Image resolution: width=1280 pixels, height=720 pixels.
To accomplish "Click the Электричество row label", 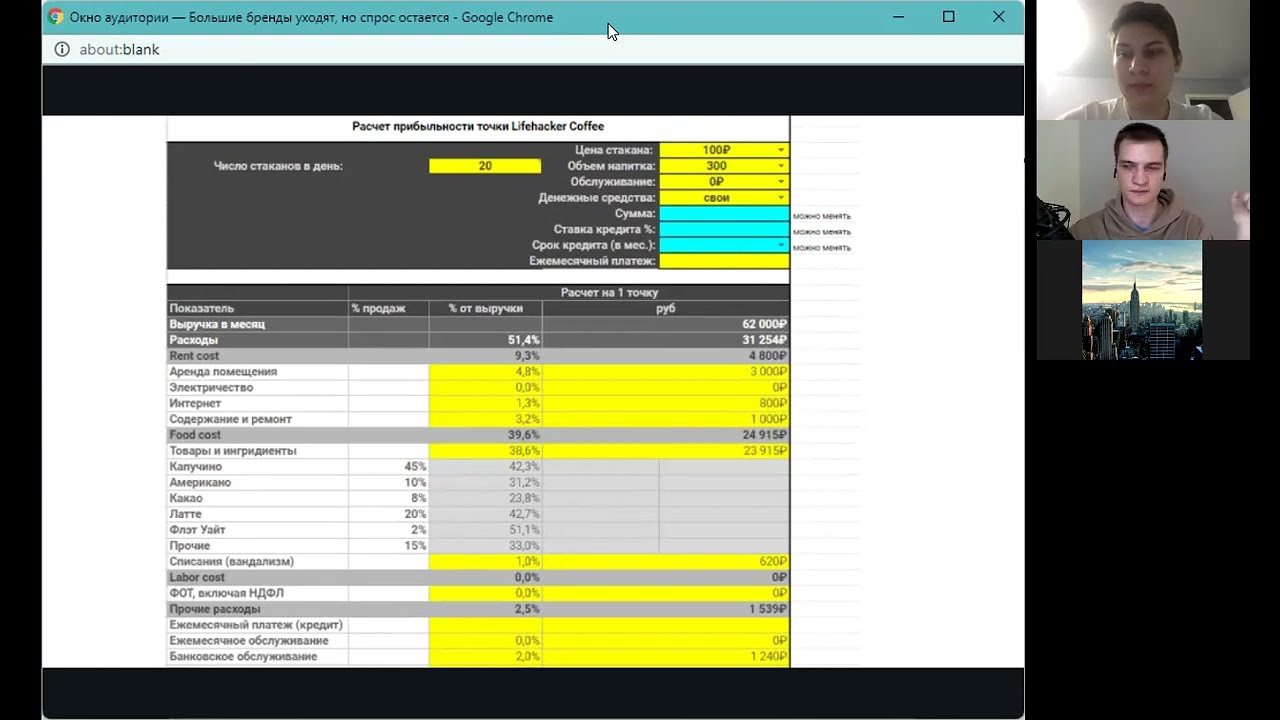I will pyautogui.click(x=211, y=388).
